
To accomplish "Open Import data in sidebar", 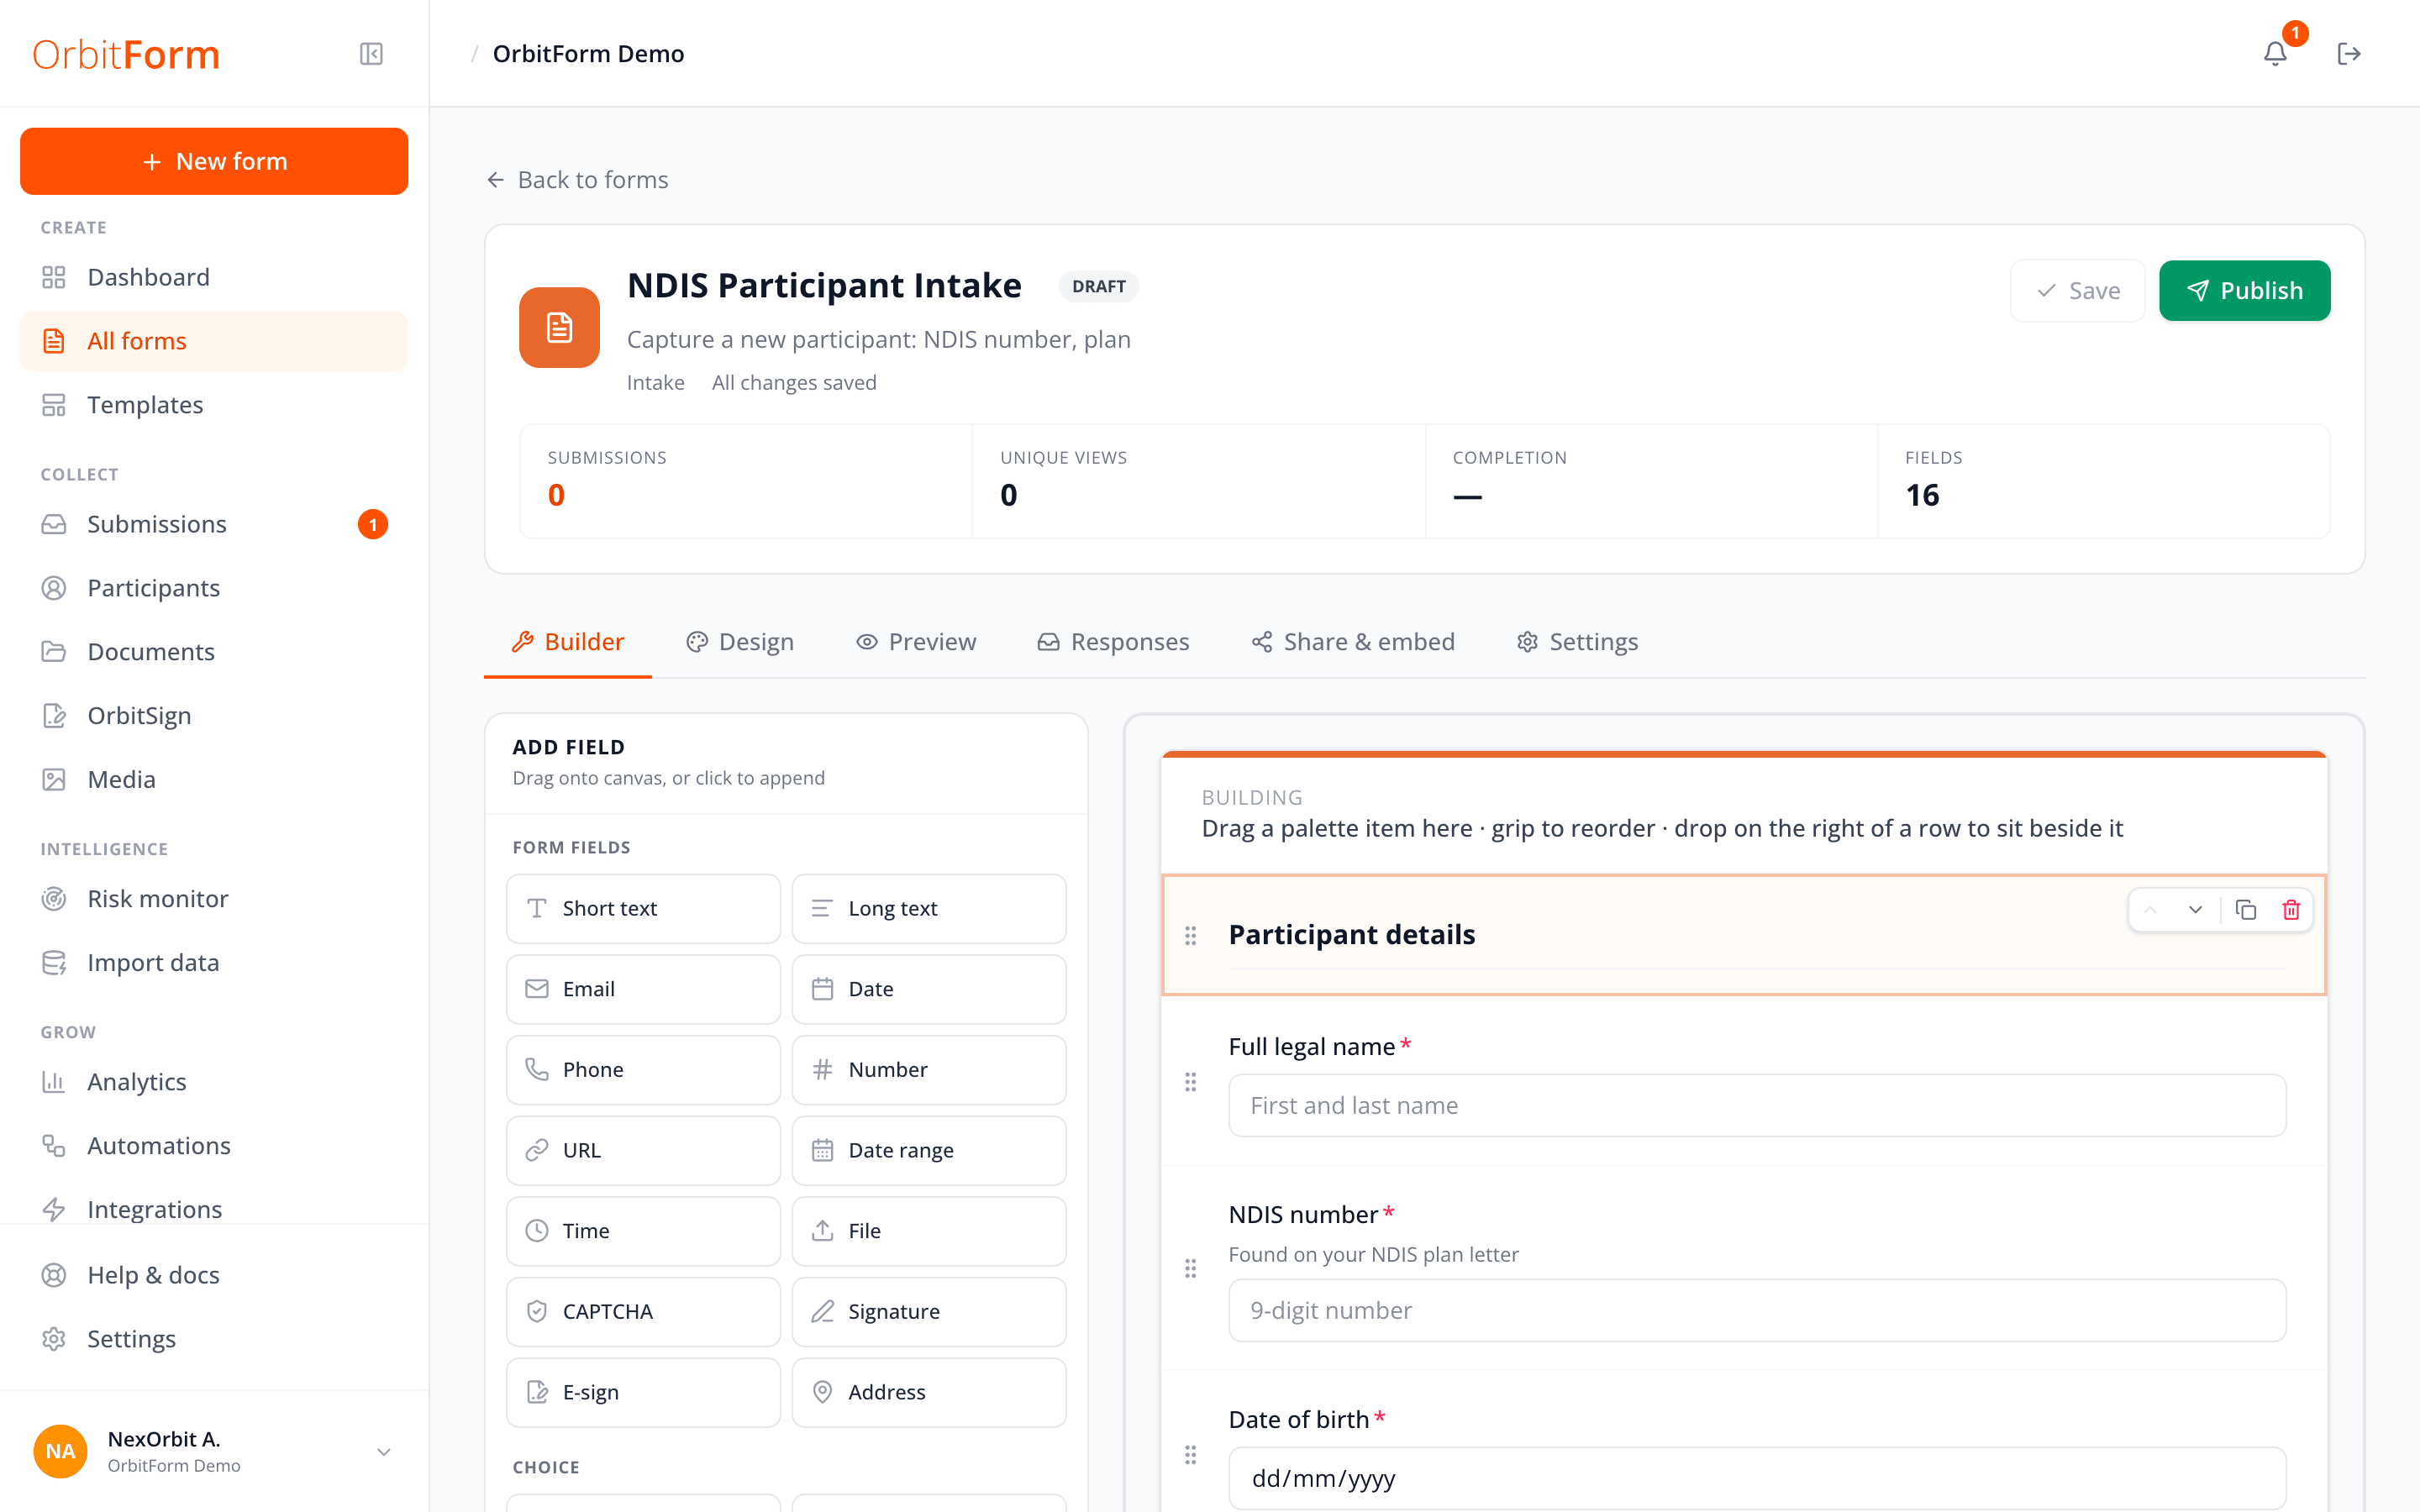I will click(214, 963).
